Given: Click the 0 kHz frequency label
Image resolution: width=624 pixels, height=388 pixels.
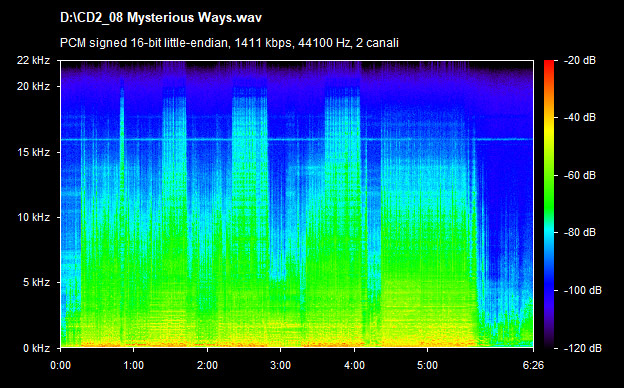Looking at the screenshot, I should [x=36, y=348].
